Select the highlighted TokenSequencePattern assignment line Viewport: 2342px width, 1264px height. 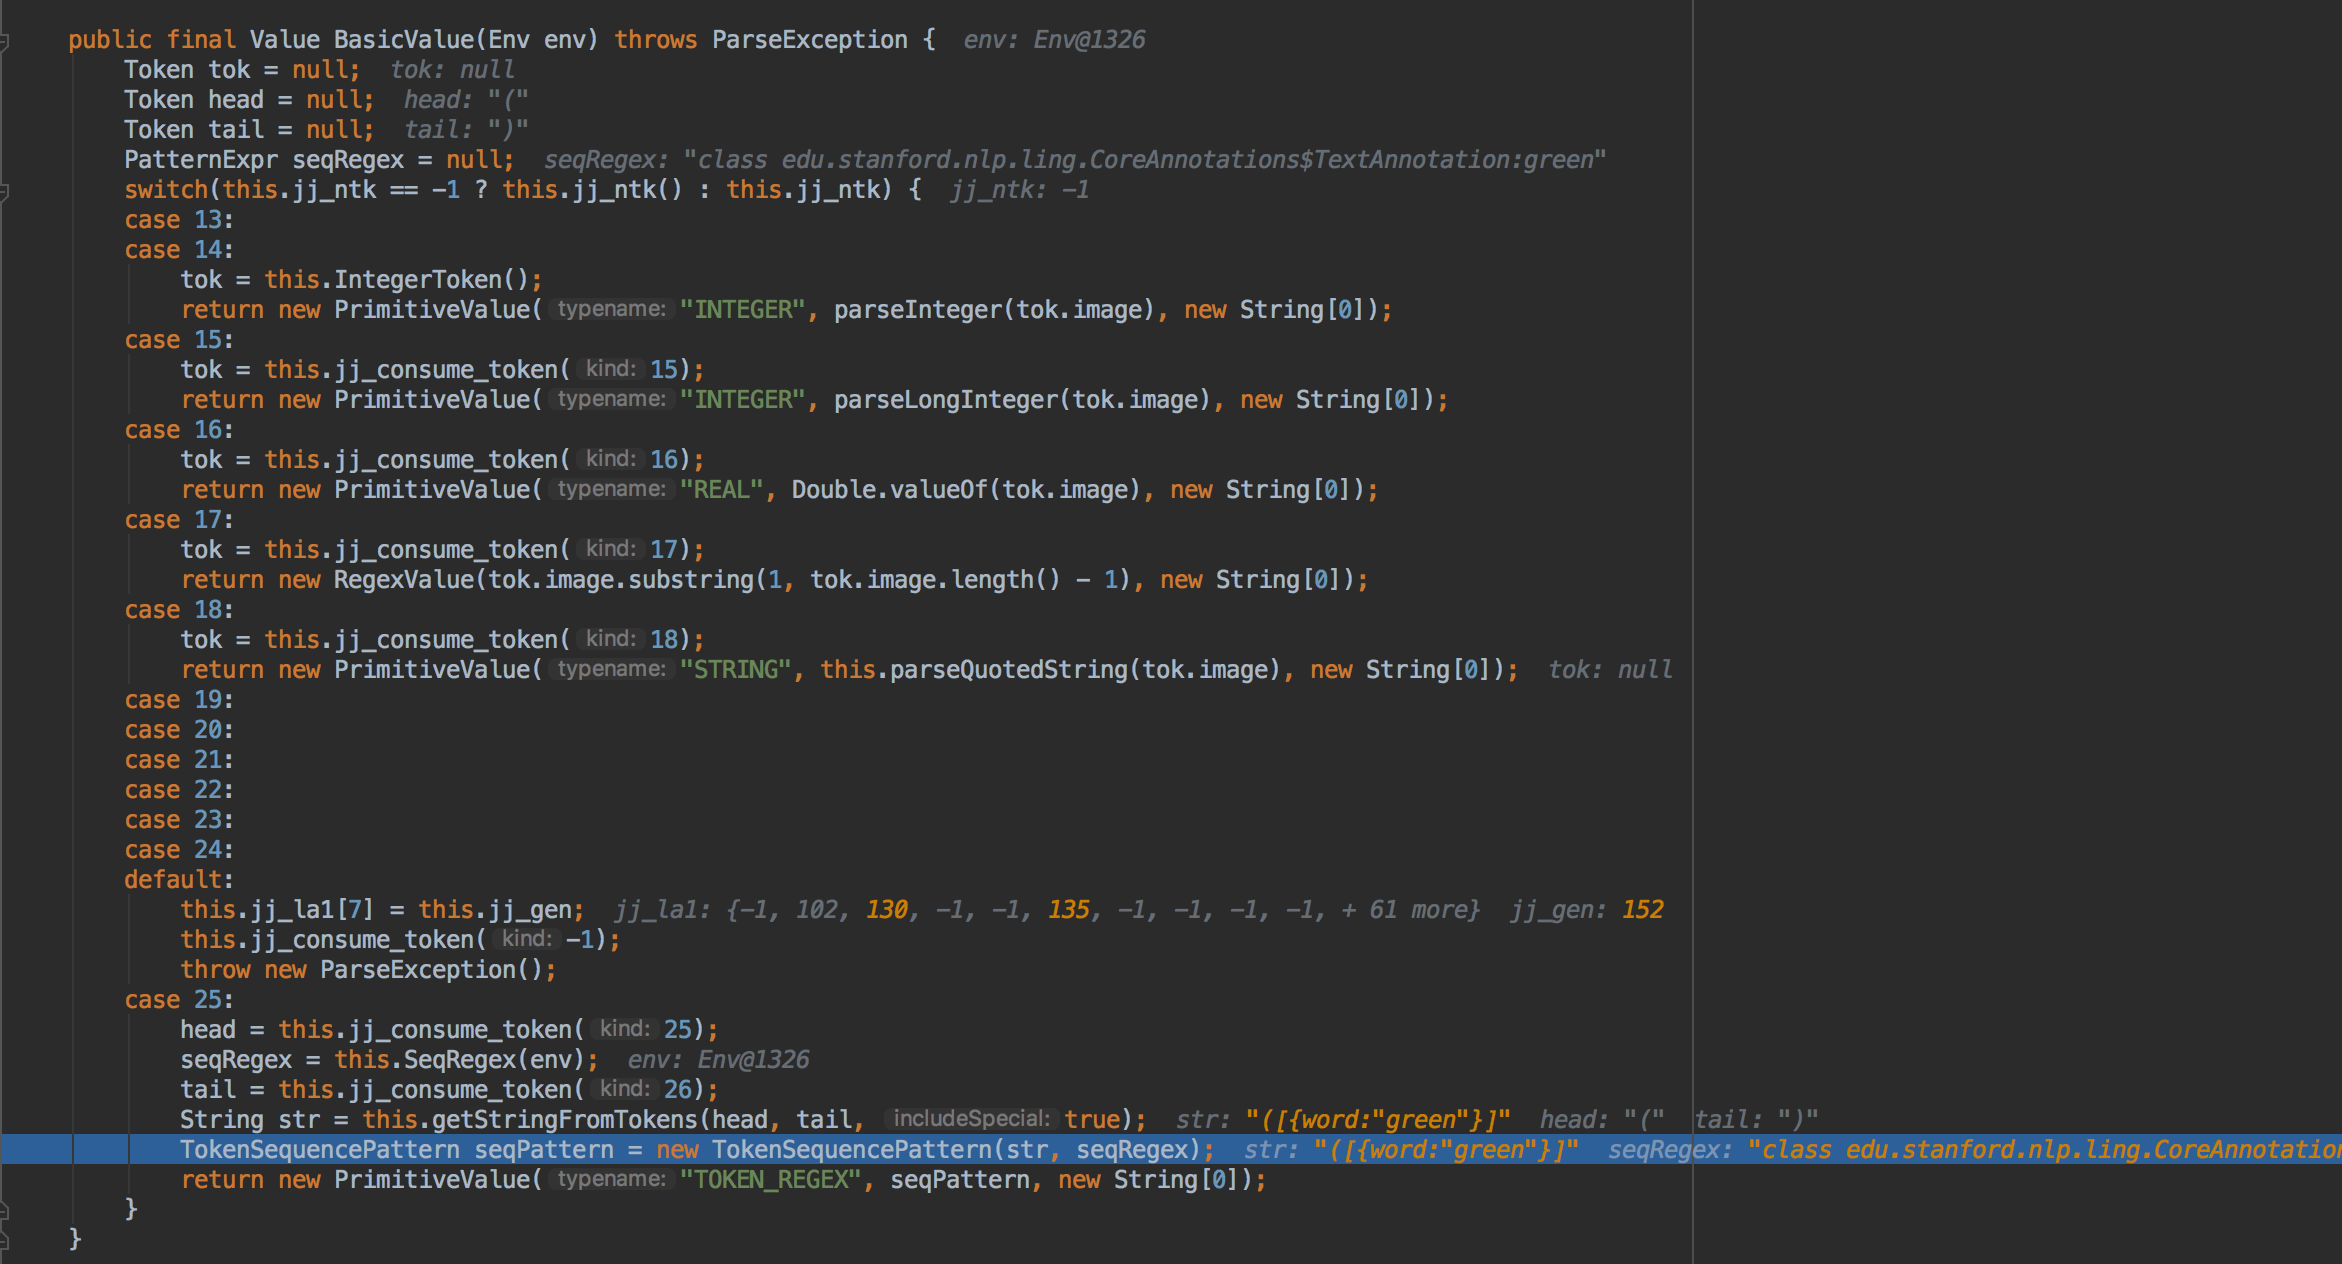(x=690, y=1149)
